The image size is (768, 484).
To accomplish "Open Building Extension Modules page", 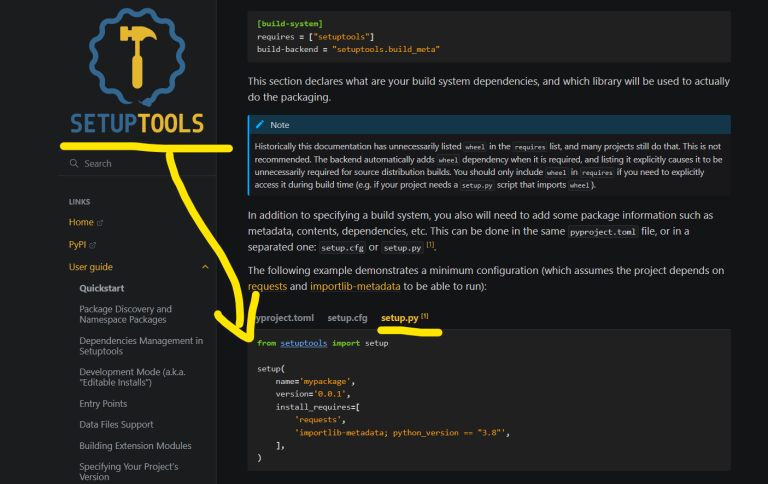I will (135, 445).
